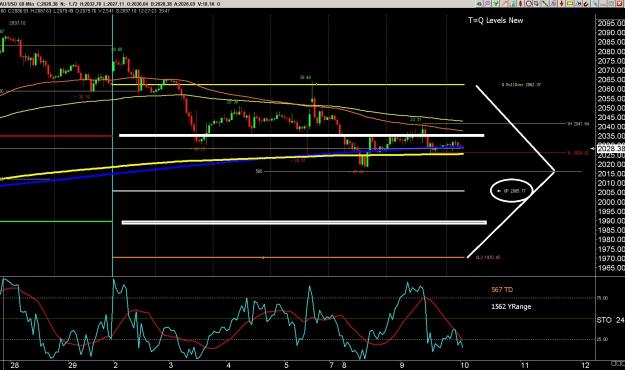Click date label 5 on time axis
The width and height of the screenshot is (625, 370).
pos(287,365)
